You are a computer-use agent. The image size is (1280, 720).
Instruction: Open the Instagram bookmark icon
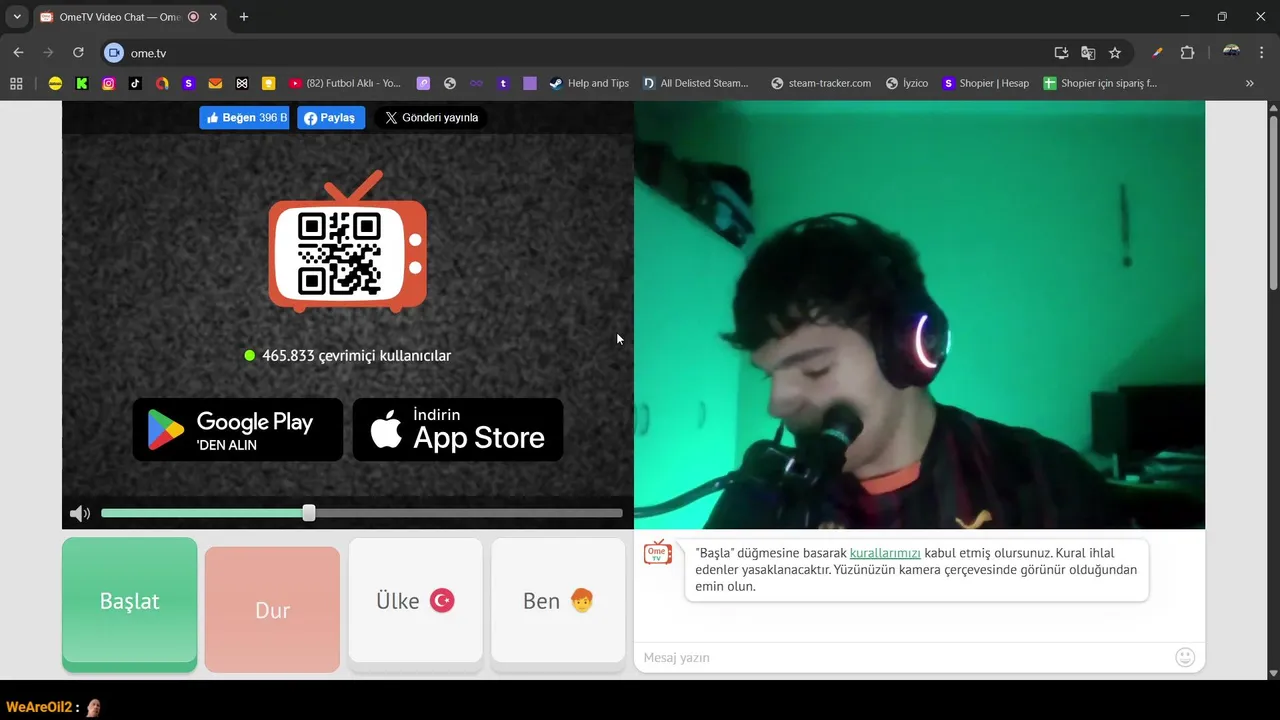pyautogui.click(x=109, y=83)
